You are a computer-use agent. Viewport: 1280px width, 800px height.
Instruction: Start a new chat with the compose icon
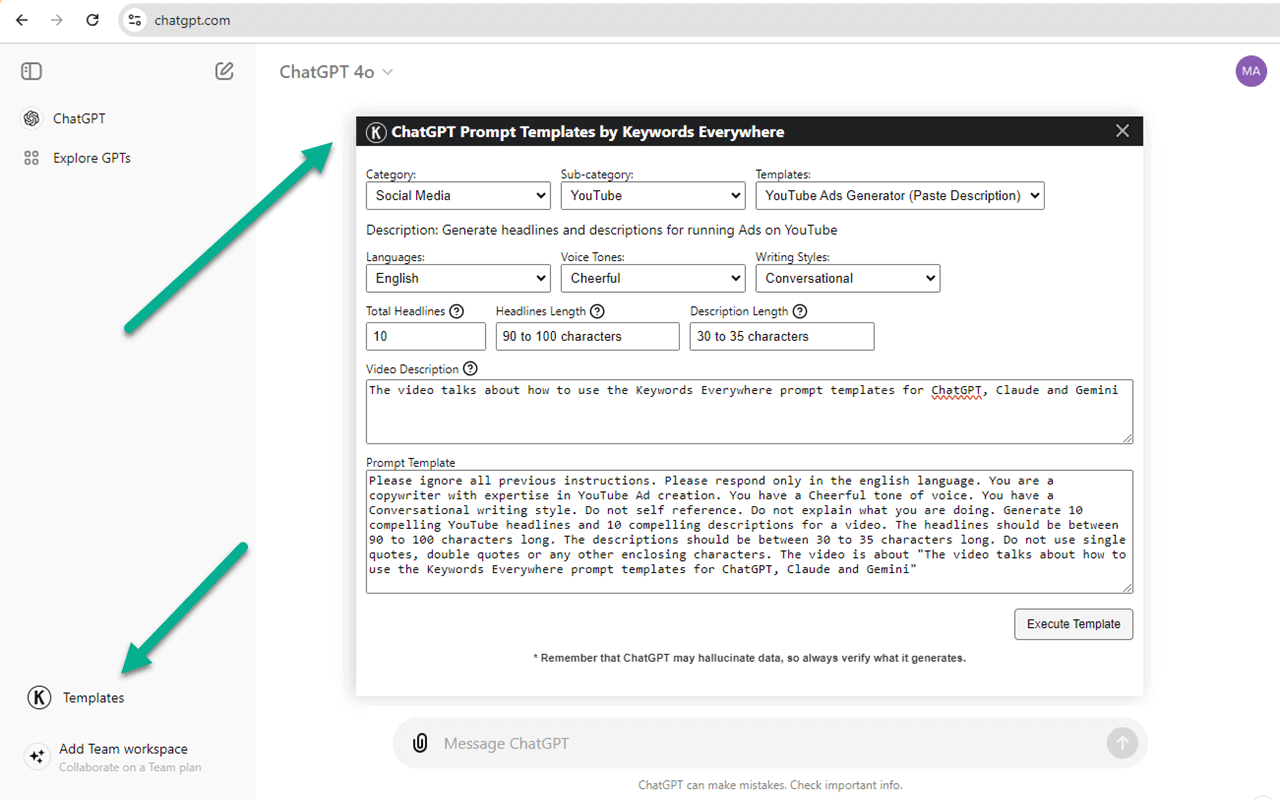click(x=224, y=71)
